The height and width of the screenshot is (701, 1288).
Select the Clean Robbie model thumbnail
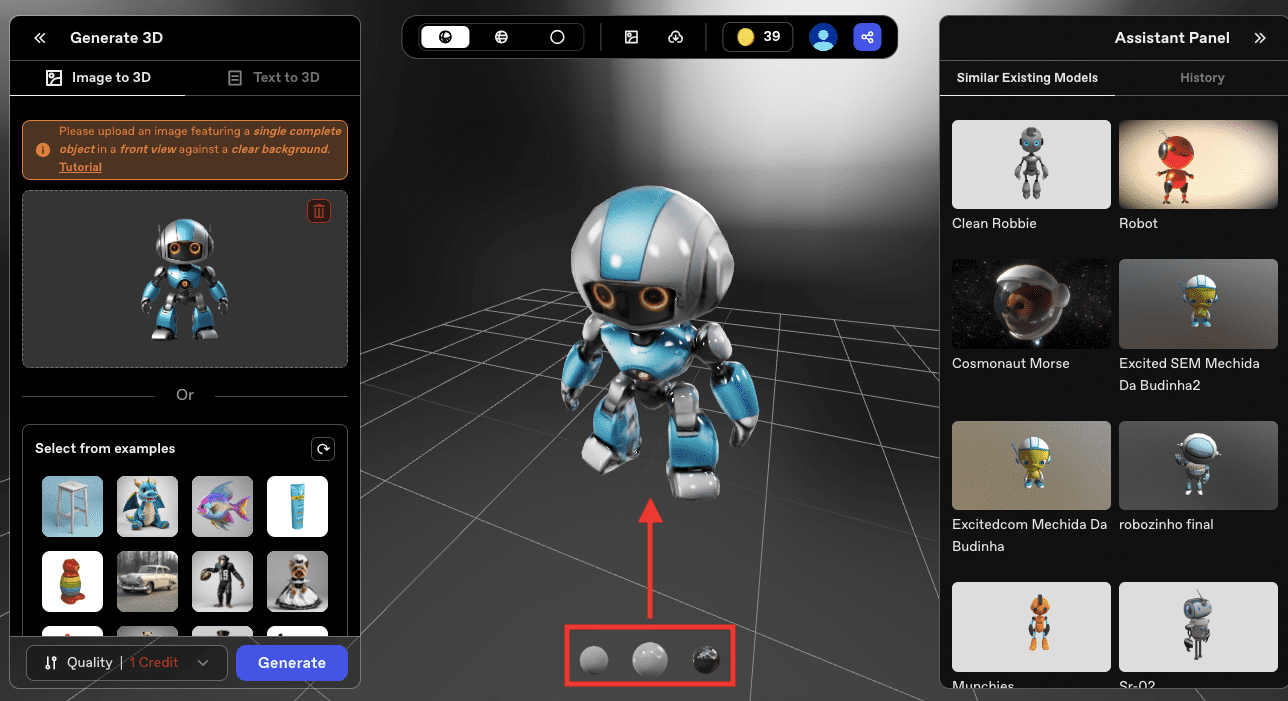pyautogui.click(x=1031, y=164)
